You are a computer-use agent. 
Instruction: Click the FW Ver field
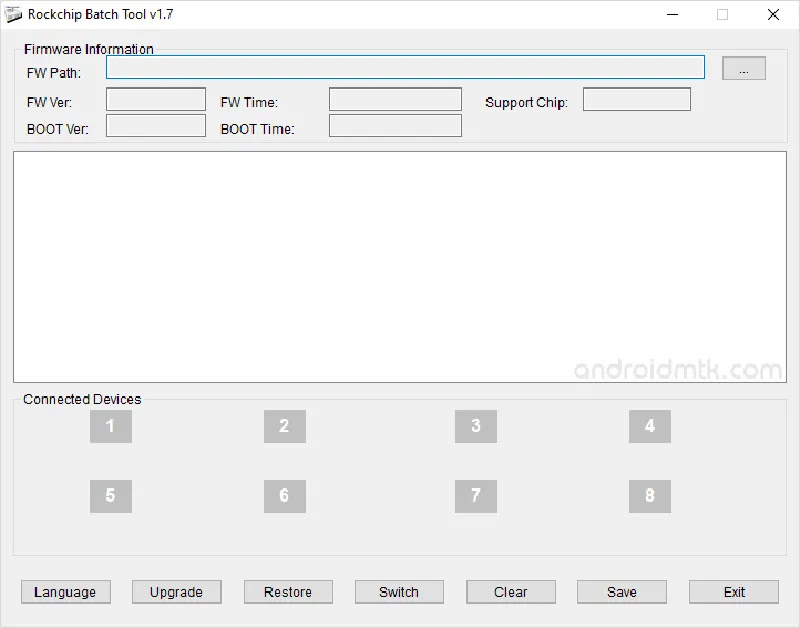tap(156, 99)
